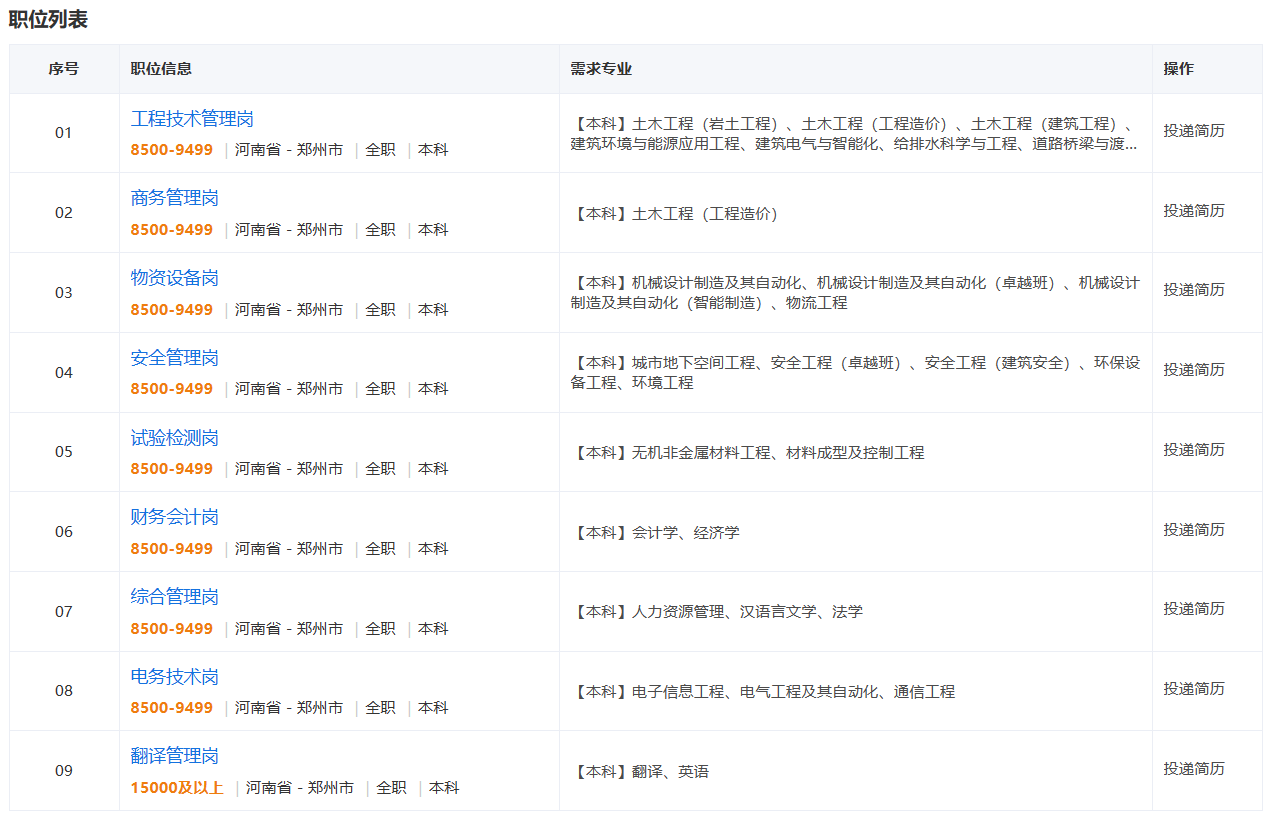Click 投递简历 in the 物资设备岗 row
Viewport: 1274px width, 819px height.
(1193, 290)
